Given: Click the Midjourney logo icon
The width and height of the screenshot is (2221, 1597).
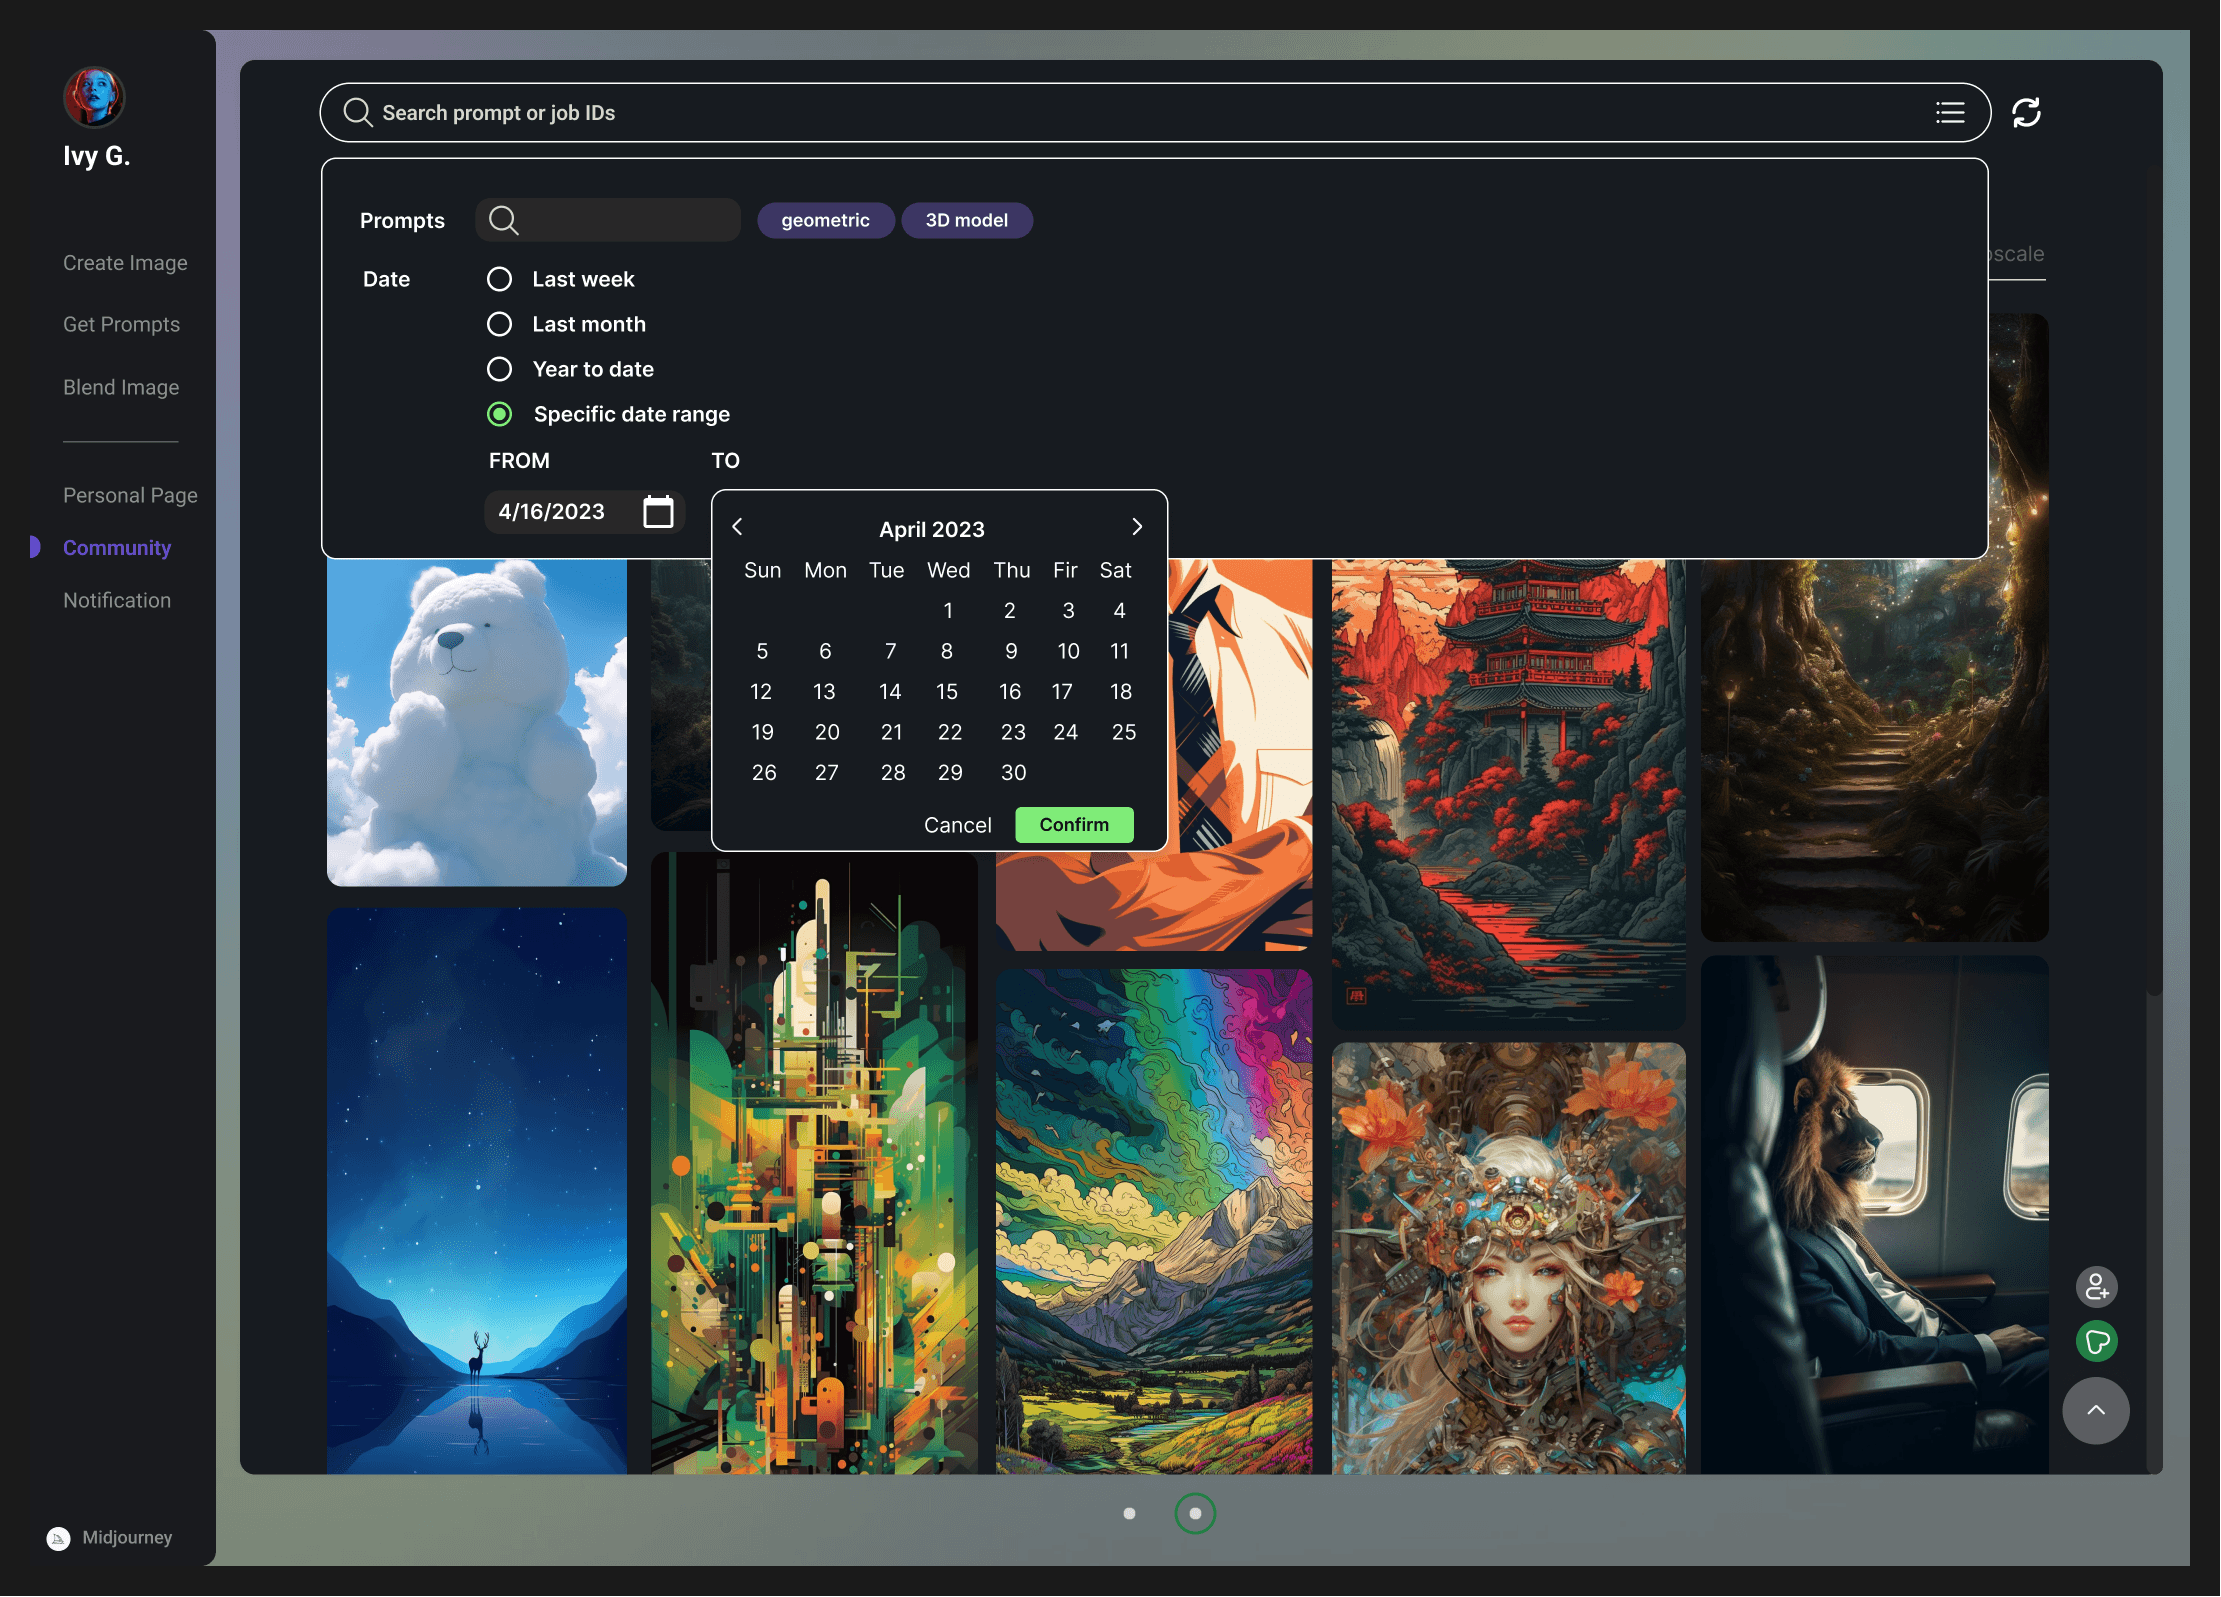Looking at the screenshot, I should (59, 1538).
